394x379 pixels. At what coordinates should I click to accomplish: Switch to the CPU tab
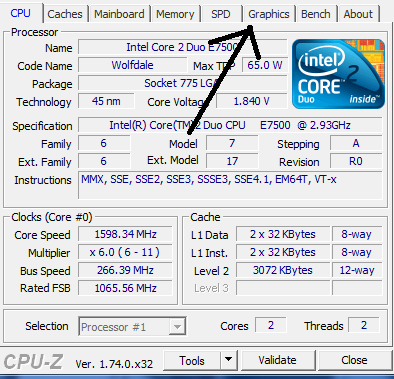click(x=21, y=13)
